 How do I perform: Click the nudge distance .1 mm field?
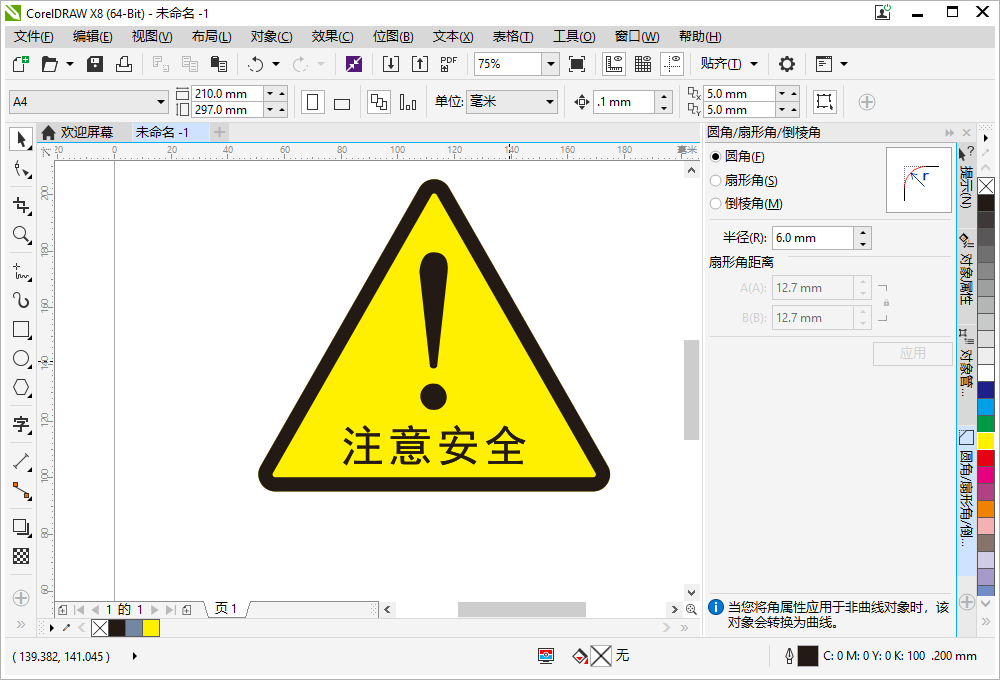[624, 102]
